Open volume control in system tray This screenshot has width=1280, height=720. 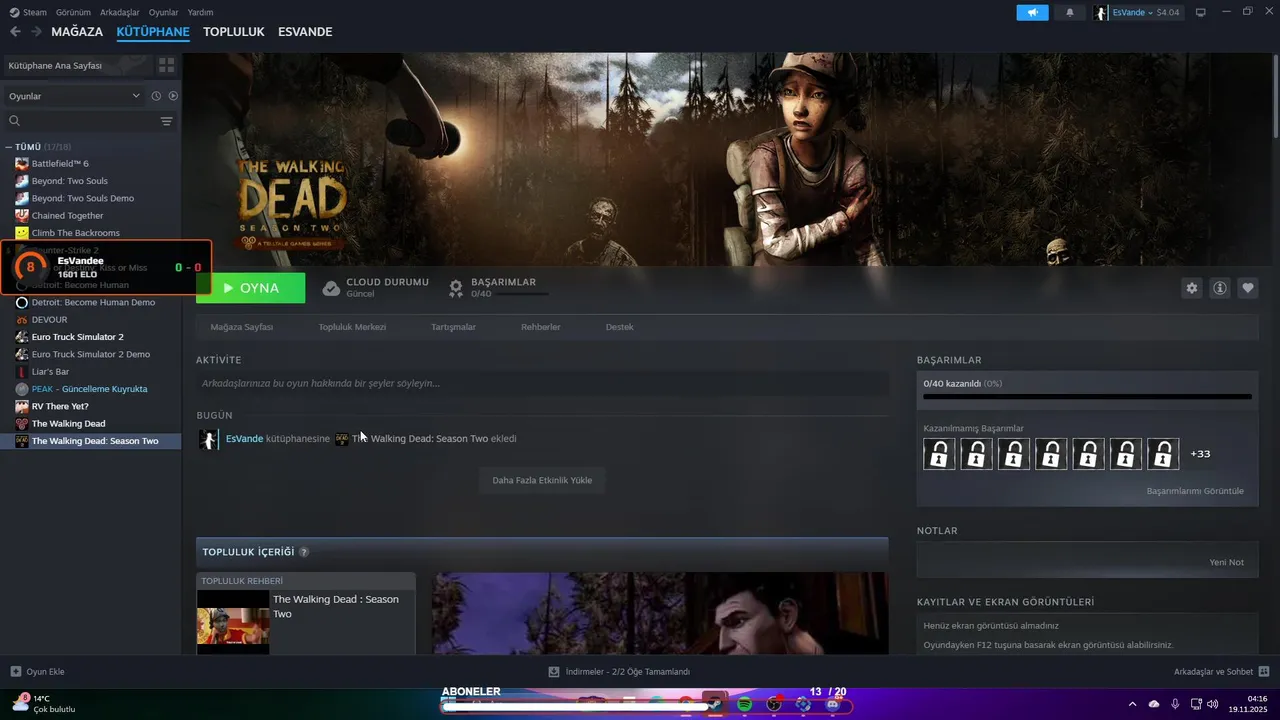pos(1213,704)
